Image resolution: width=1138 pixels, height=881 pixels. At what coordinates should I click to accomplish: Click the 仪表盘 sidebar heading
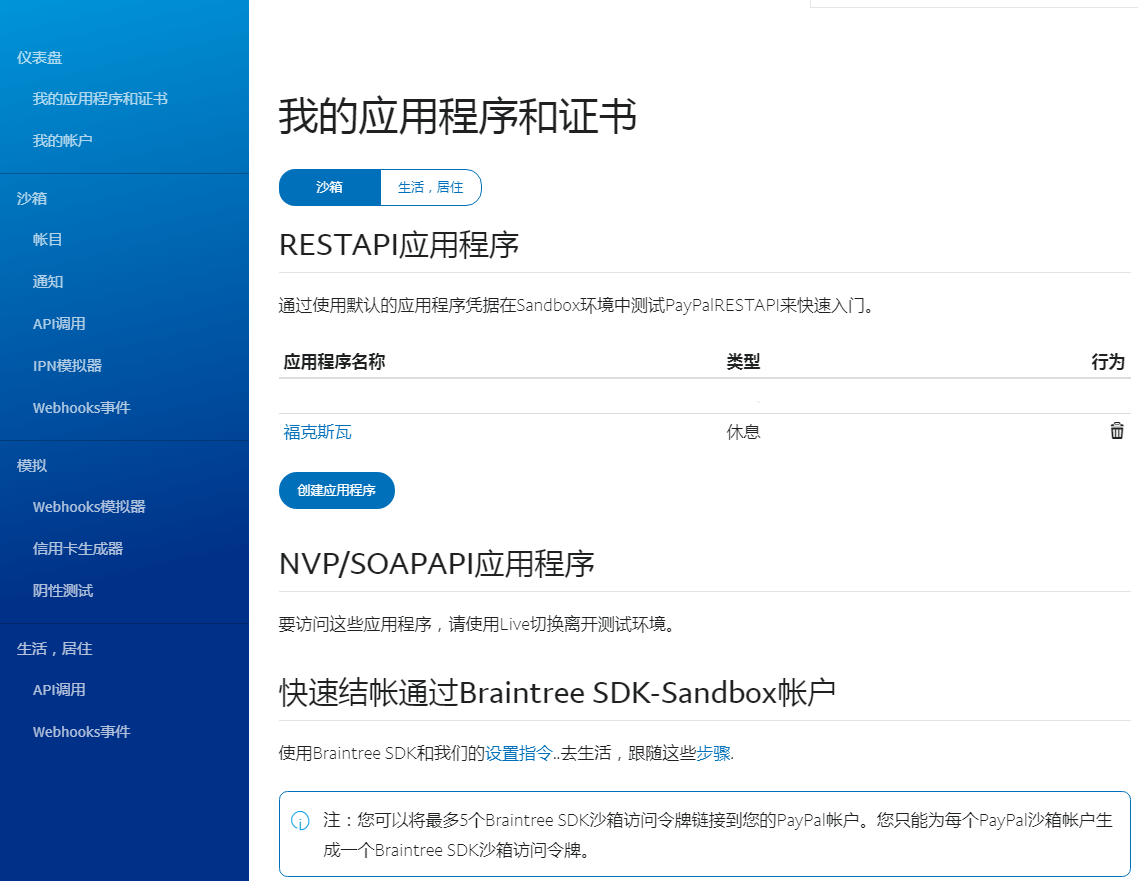pyautogui.click(x=39, y=58)
